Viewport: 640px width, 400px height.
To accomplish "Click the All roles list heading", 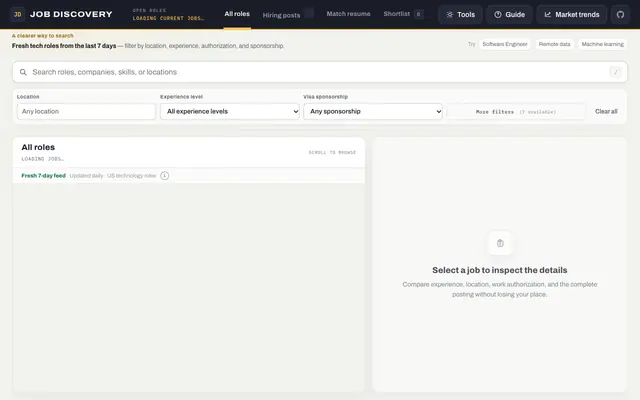I will pyautogui.click(x=38, y=147).
